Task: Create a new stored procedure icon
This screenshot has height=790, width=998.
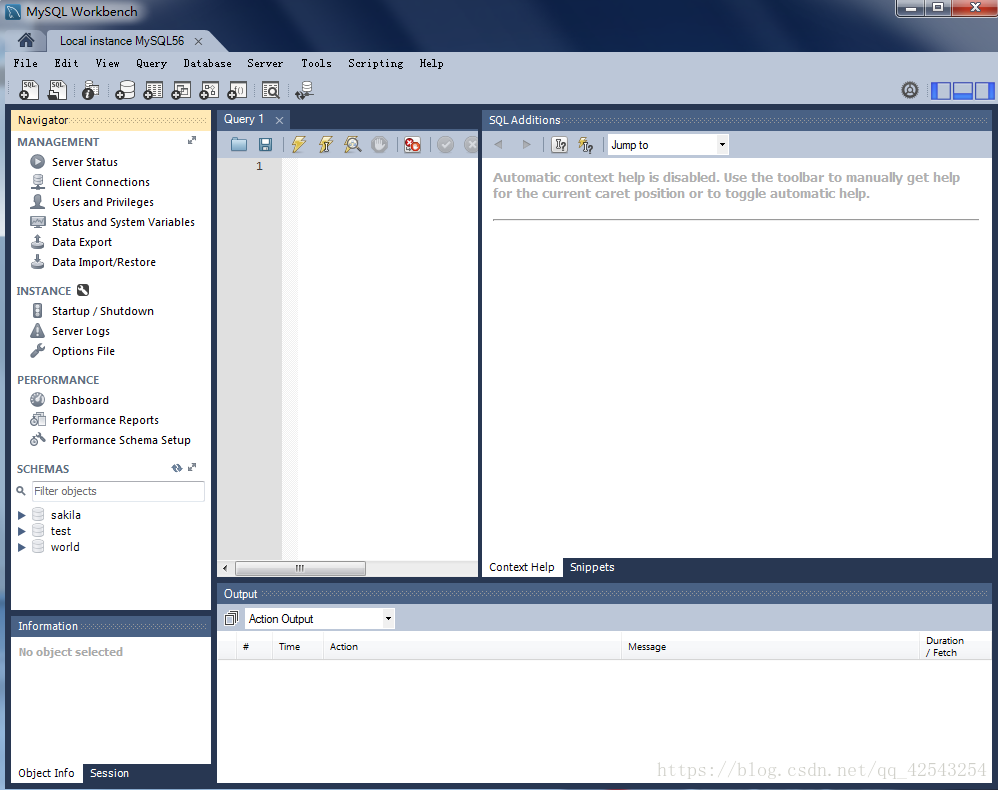Action: click(x=209, y=90)
